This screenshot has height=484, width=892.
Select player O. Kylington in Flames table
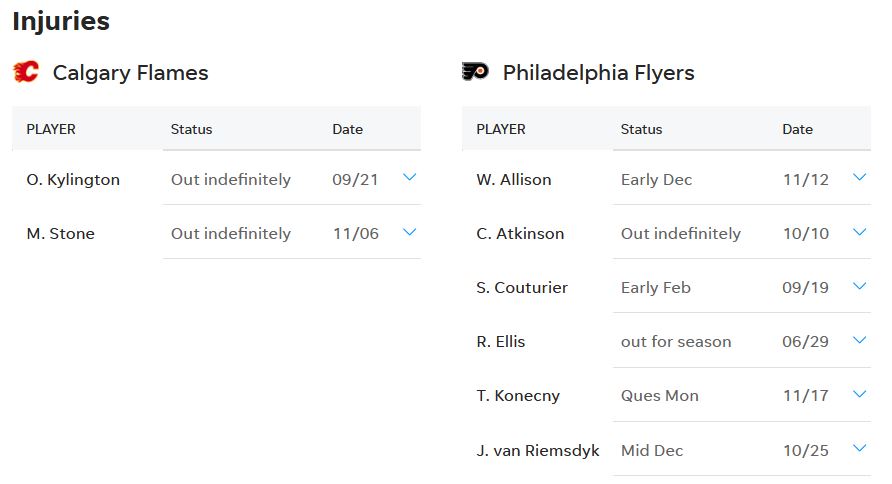point(73,180)
